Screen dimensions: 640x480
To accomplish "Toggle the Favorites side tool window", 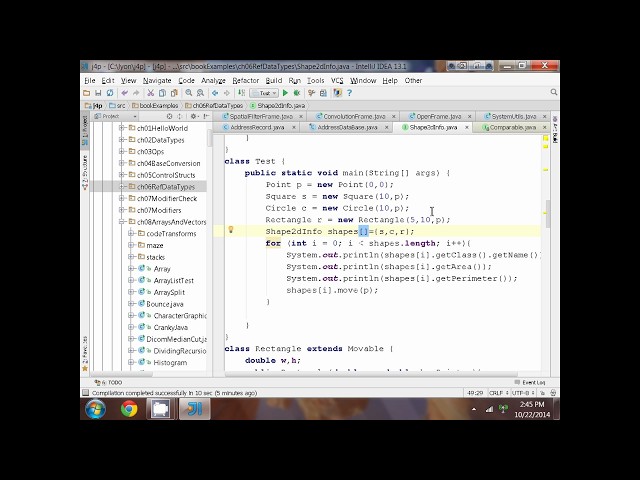I will coord(85,353).
